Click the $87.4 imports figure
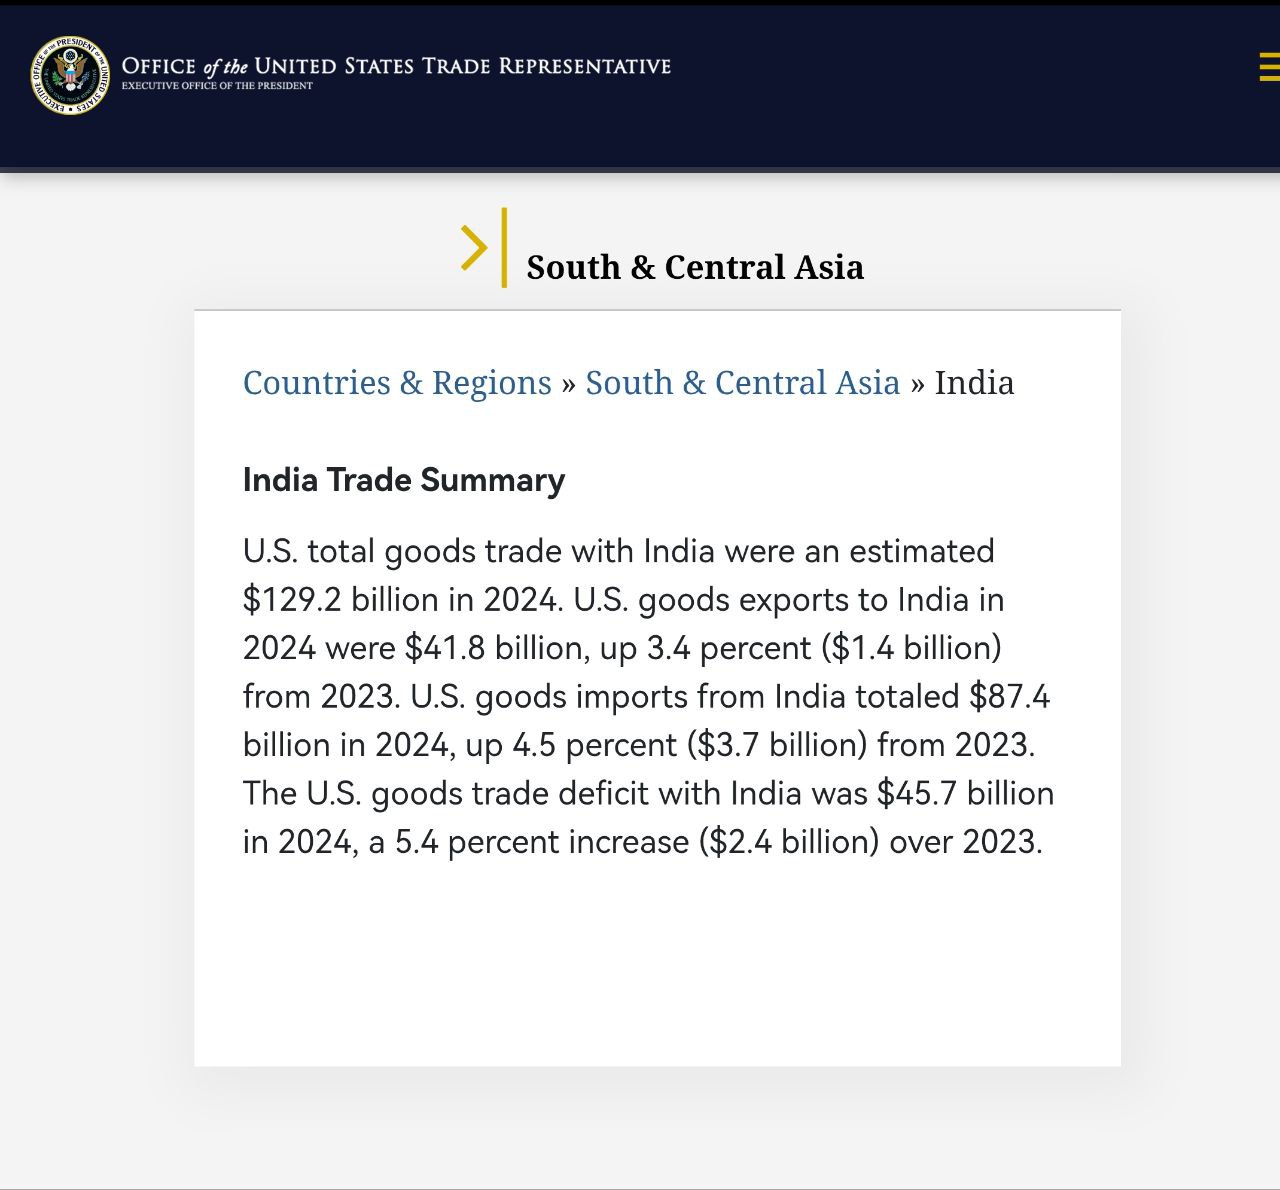1280x1190 pixels. point(1009,696)
